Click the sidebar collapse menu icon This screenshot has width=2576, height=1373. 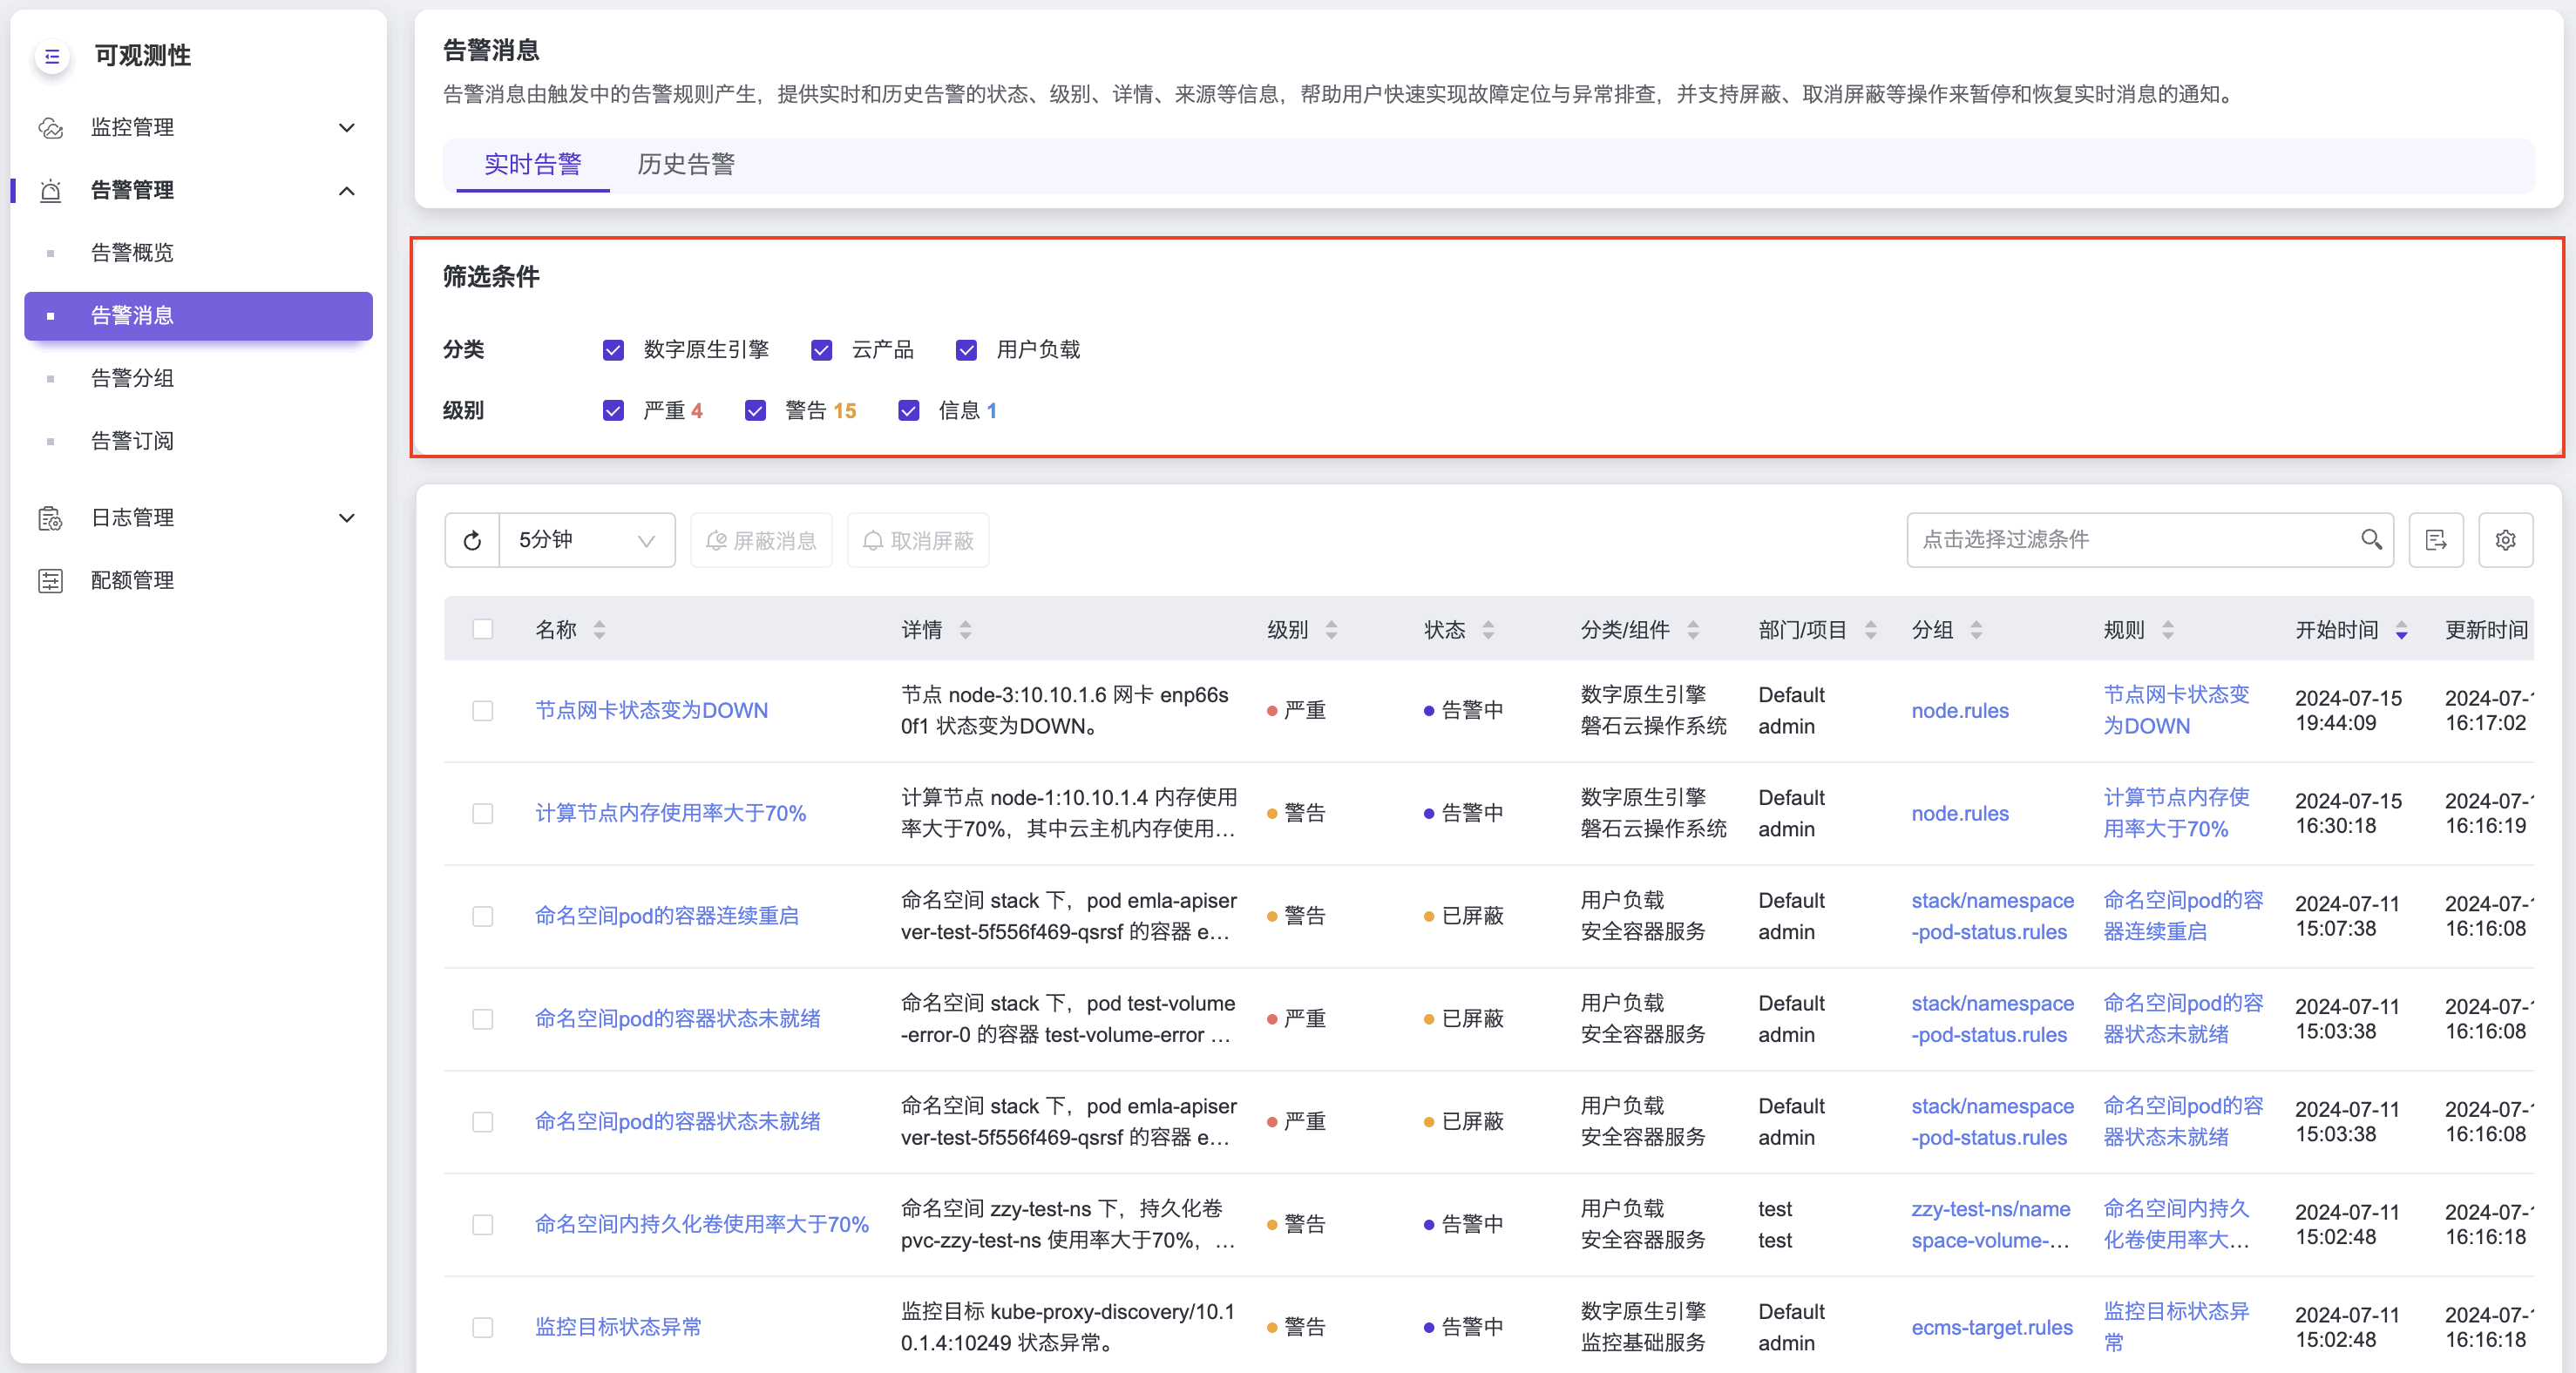point(52,56)
